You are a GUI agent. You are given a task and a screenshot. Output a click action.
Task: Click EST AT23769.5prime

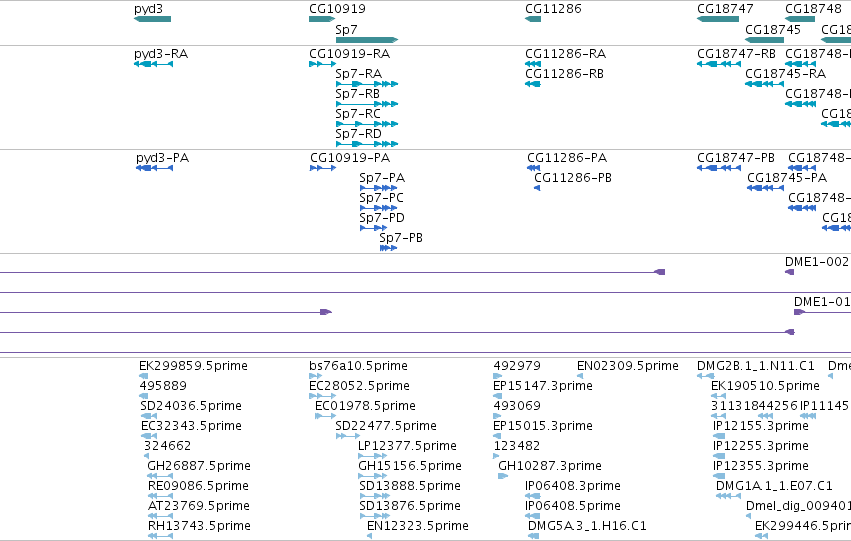click(161, 517)
